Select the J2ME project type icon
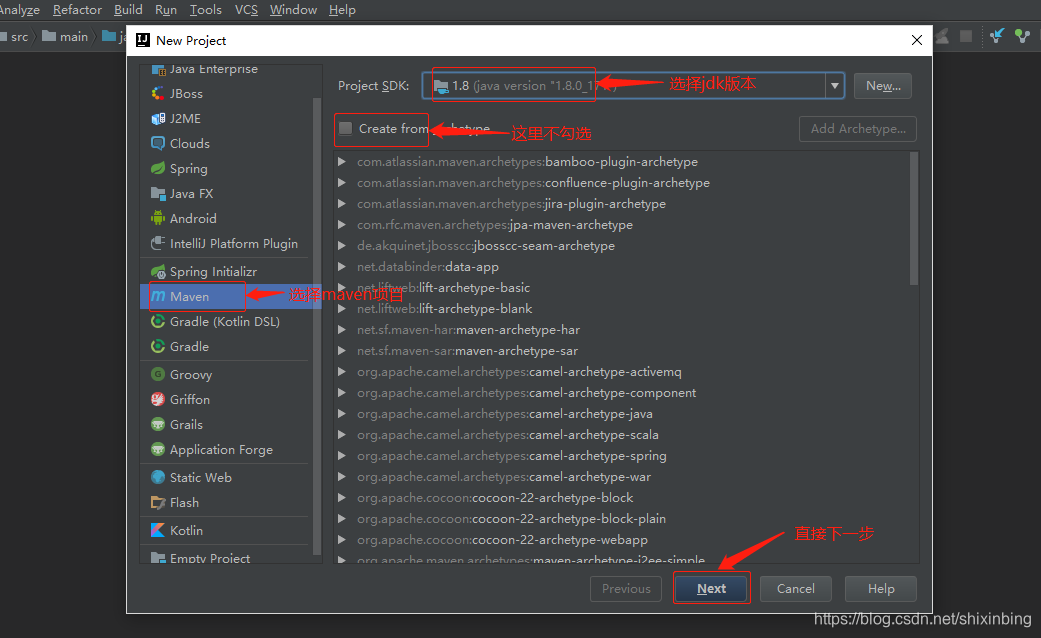 click(158, 119)
